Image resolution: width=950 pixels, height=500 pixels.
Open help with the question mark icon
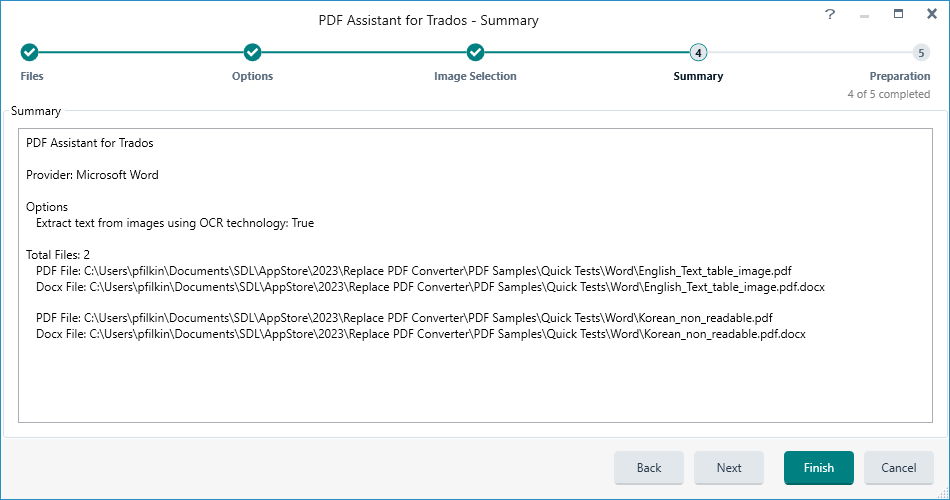click(x=830, y=14)
